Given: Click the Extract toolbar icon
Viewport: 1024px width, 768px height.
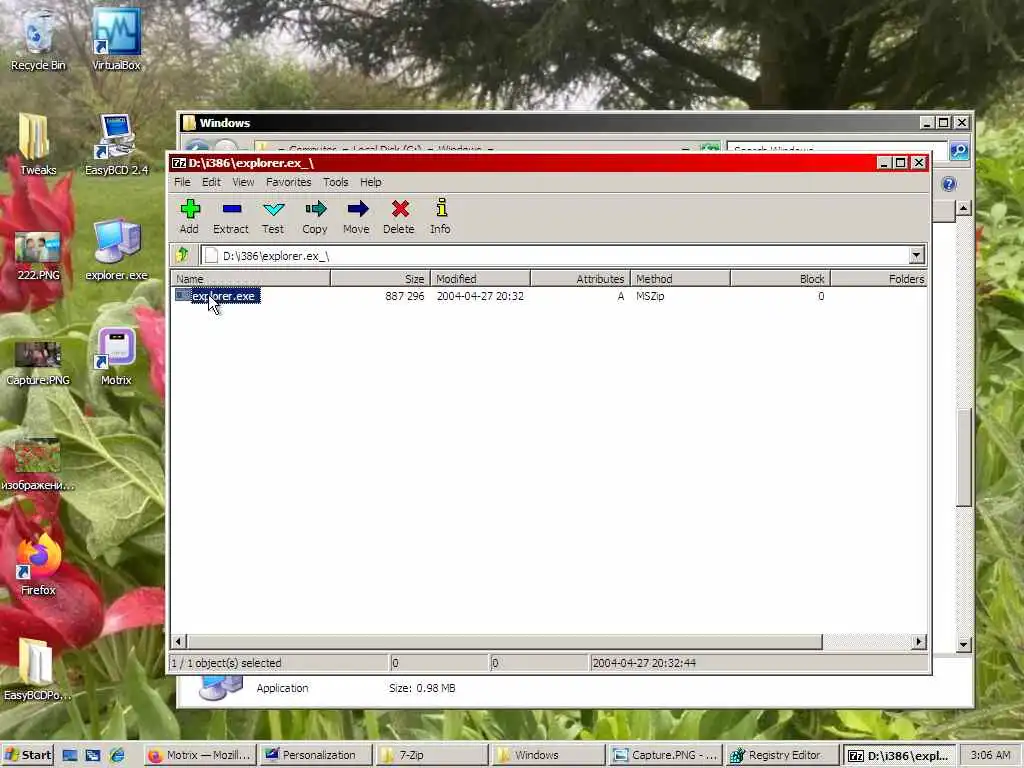Looking at the screenshot, I should [x=231, y=216].
